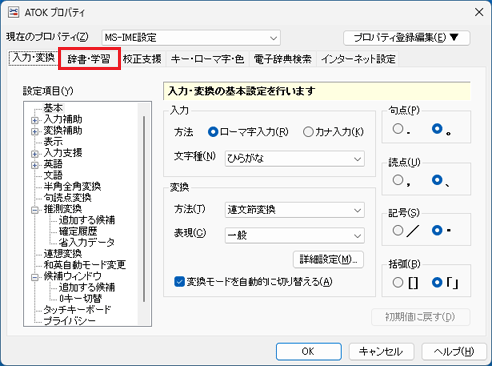Select the '・' option under 記号

[437, 230]
